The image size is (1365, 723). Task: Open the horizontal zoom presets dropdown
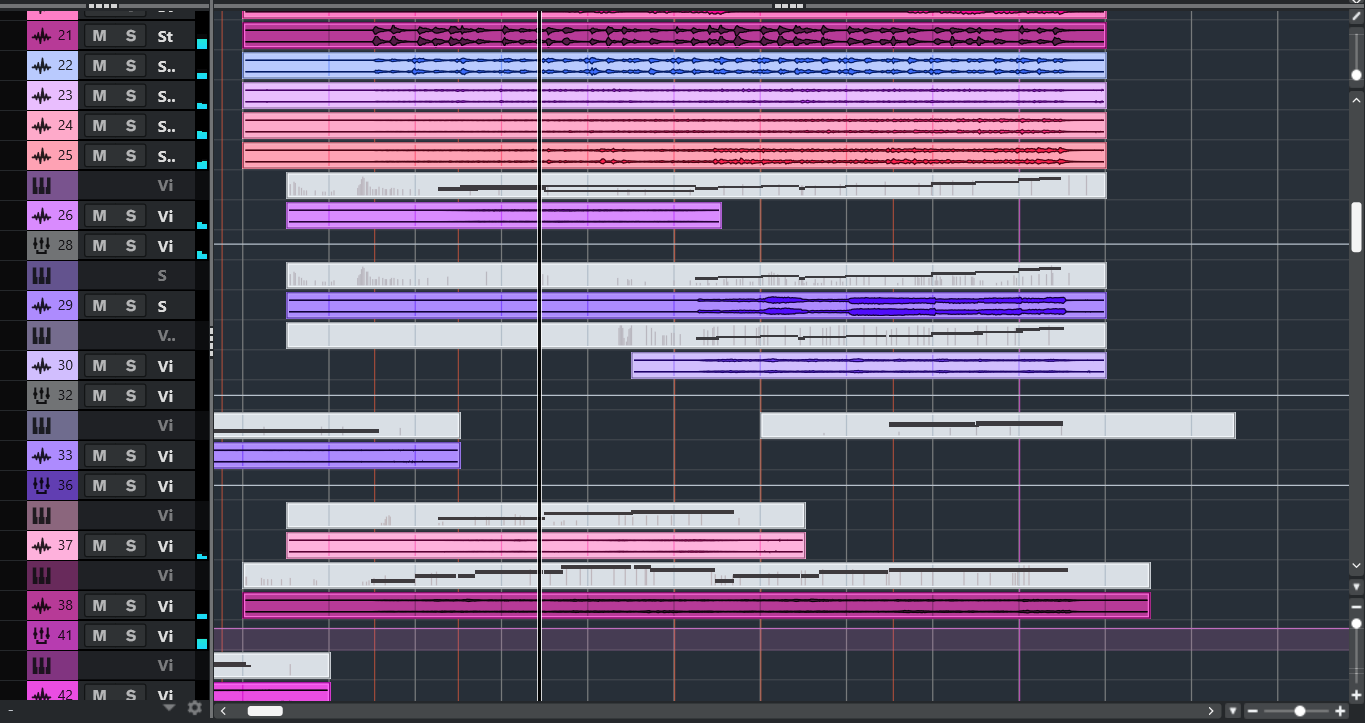(x=1233, y=711)
